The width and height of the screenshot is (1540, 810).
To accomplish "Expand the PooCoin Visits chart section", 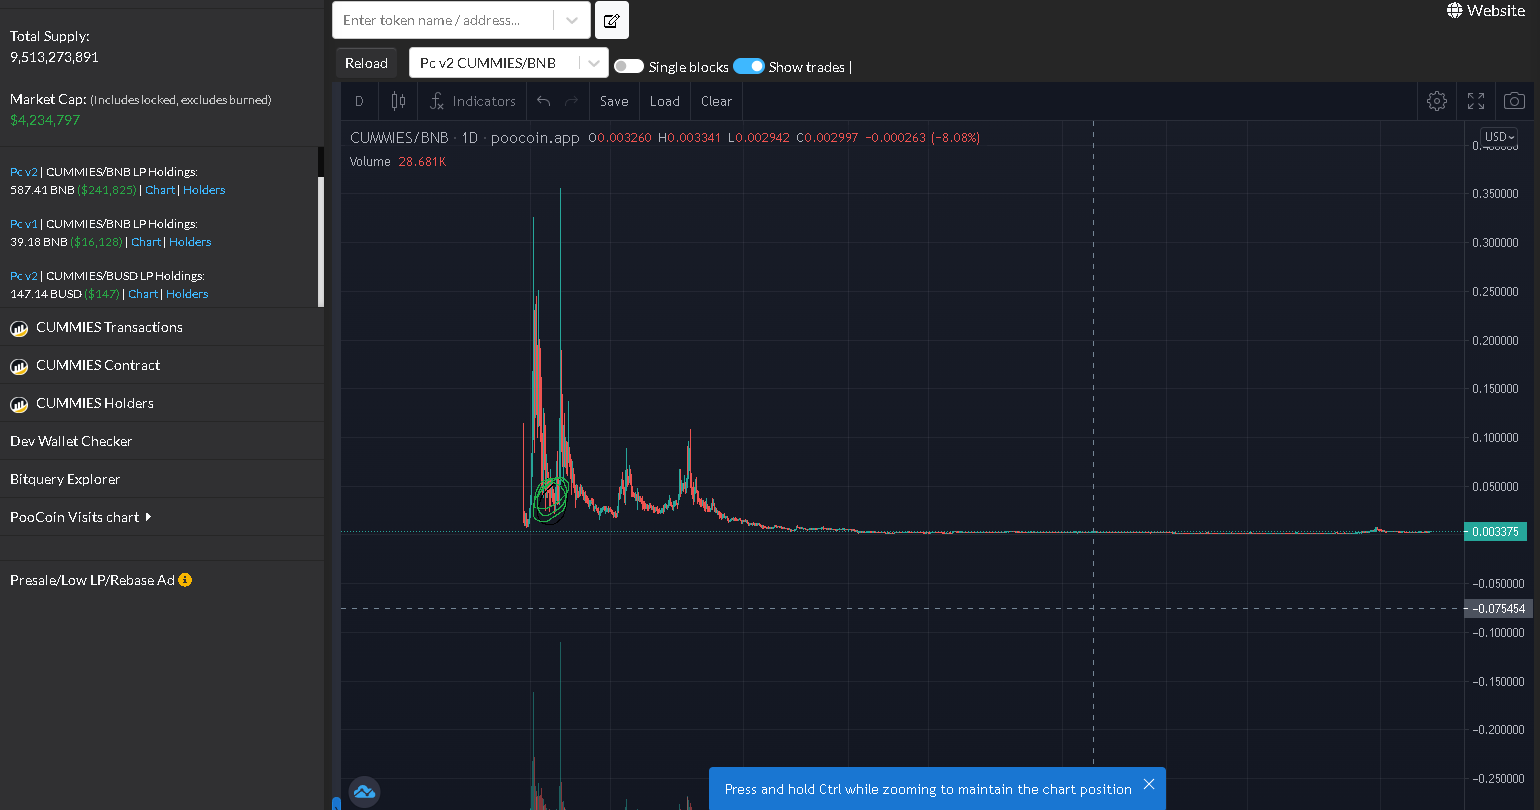I will (x=80, y=517).
